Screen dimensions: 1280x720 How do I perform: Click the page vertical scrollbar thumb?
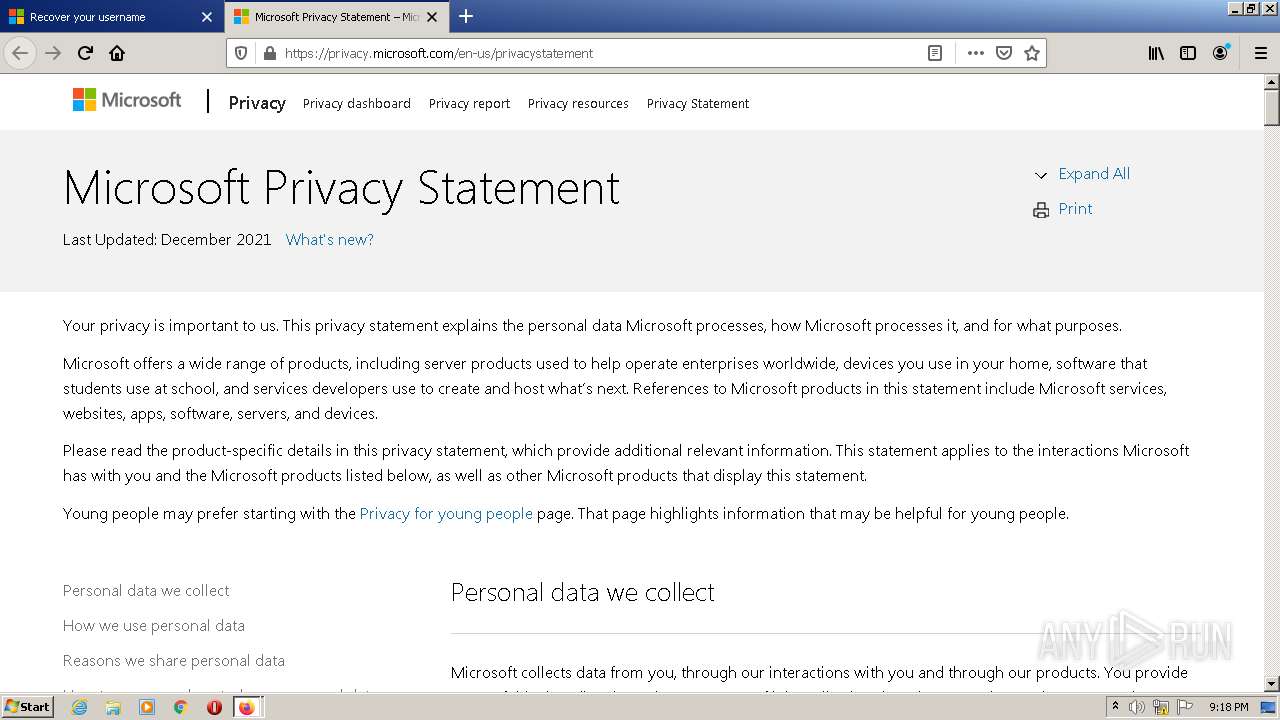[x=1271, y=108]
